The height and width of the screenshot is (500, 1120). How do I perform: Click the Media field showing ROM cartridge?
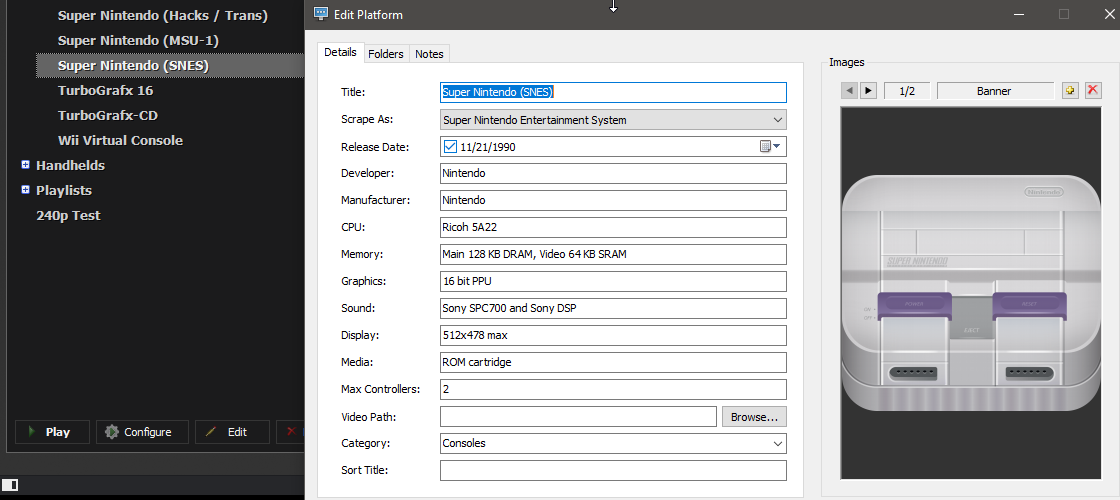pos(613,362)
